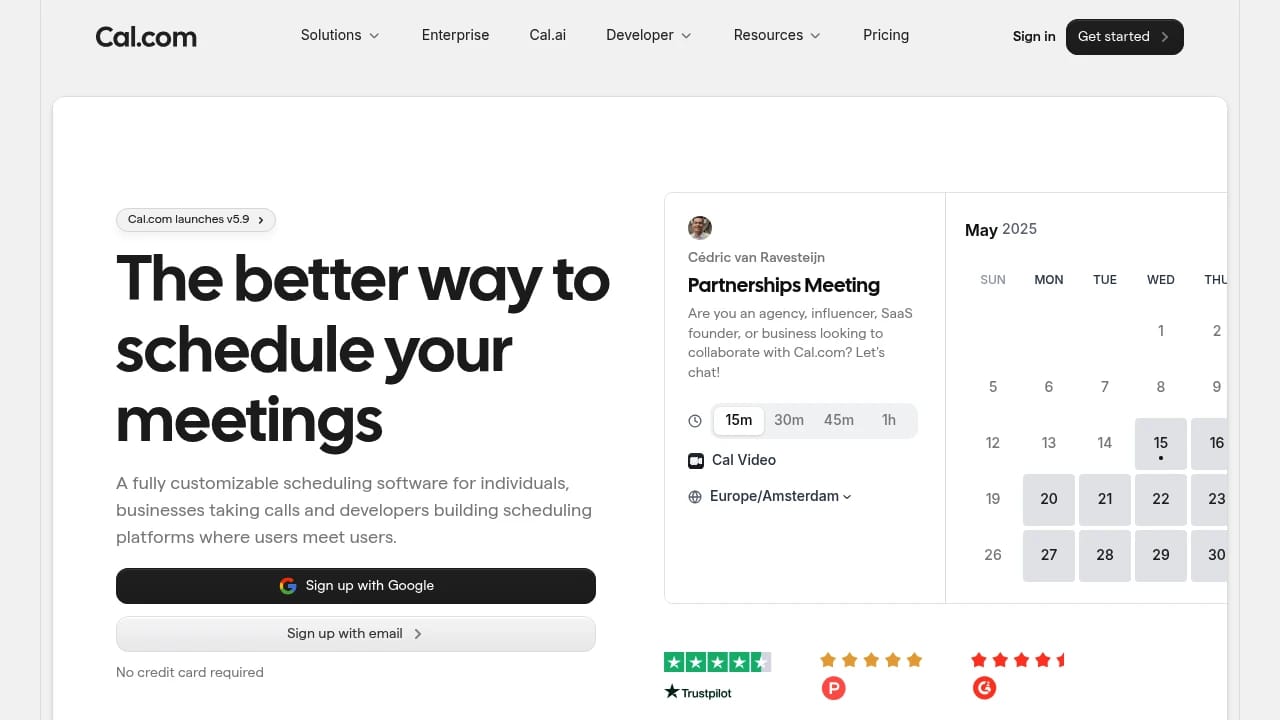Go to the Pricing page
This screenshot has width=1280, height=720.
[886, 35]
